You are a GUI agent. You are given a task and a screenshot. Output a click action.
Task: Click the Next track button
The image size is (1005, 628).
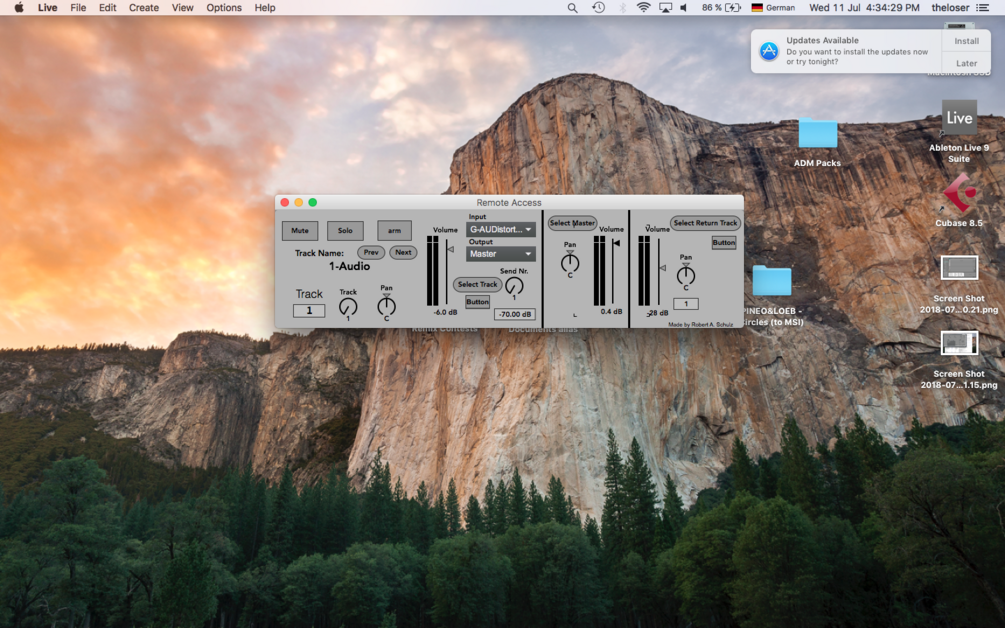point(403,252)
